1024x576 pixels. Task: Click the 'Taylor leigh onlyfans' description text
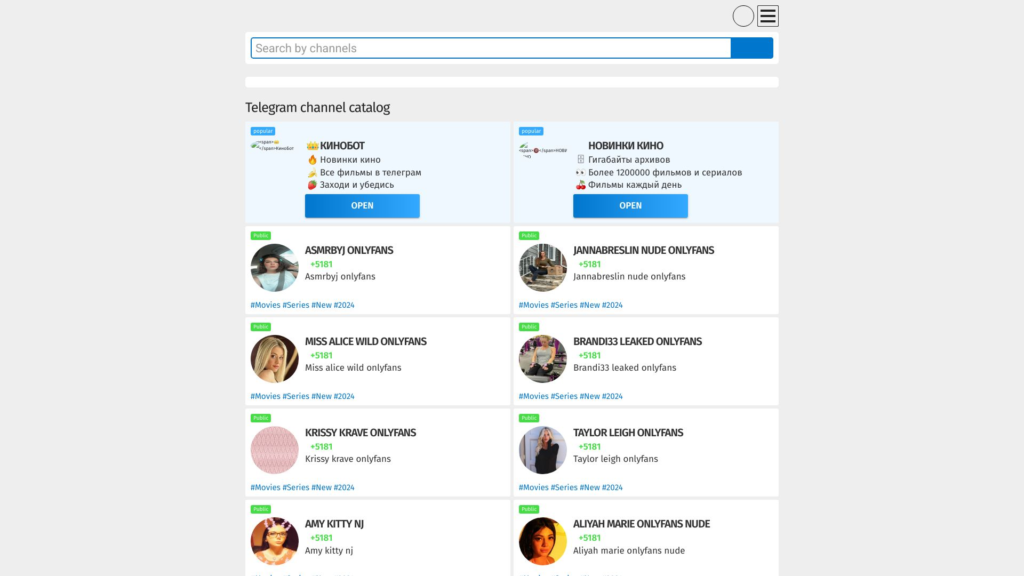(616, 459)
